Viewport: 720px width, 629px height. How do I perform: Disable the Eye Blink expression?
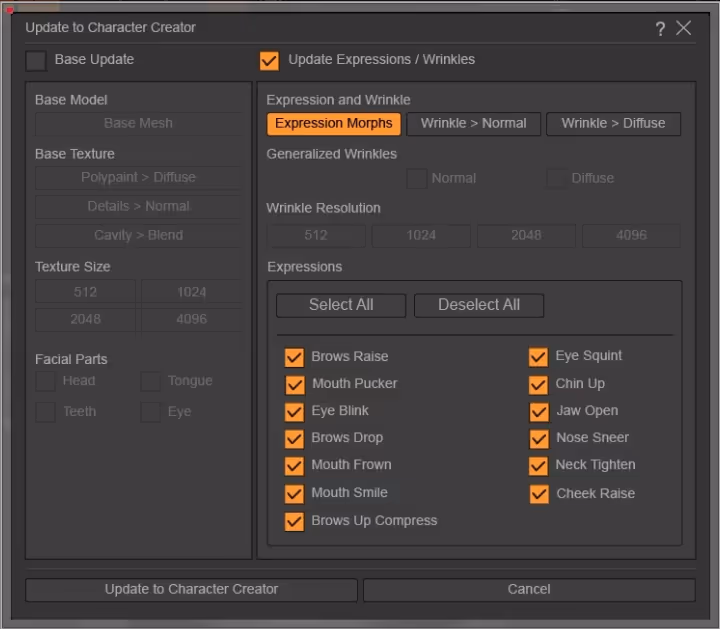coord(294,412)
